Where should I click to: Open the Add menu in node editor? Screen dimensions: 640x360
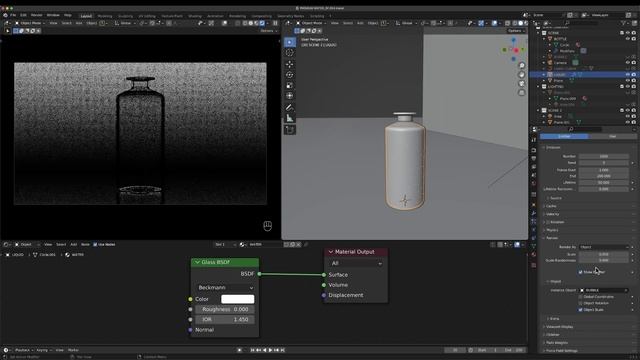tap(73, 244)
